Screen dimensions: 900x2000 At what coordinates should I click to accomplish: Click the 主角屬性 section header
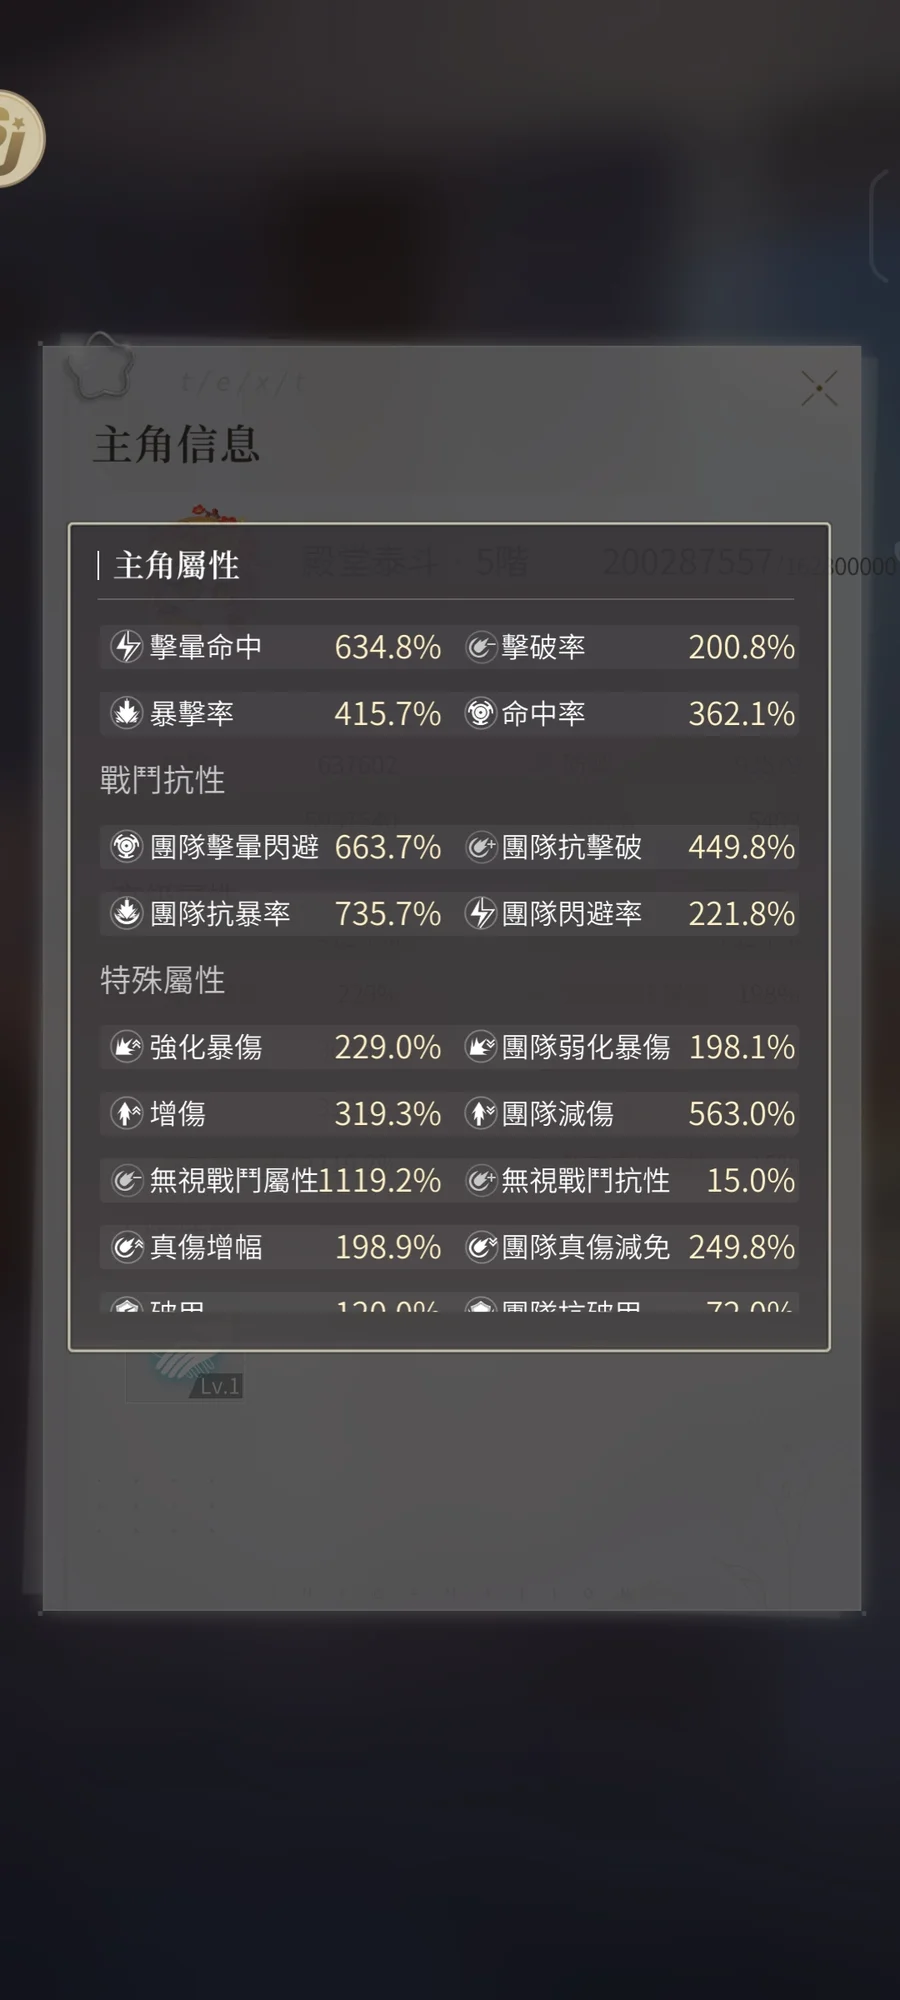click(177, 566)
